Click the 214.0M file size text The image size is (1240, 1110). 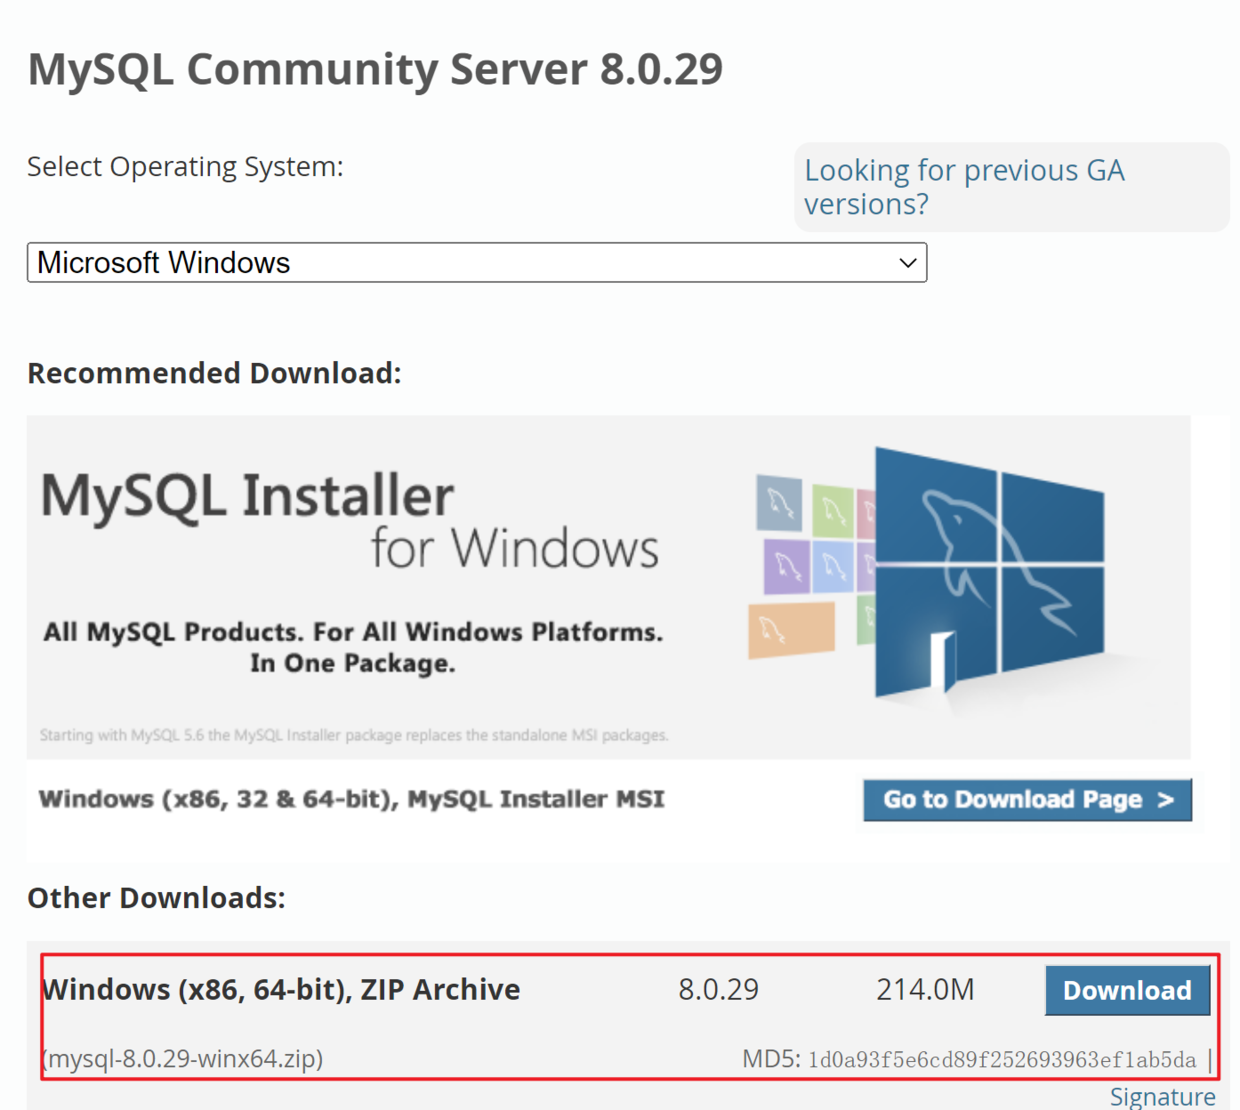925,989
